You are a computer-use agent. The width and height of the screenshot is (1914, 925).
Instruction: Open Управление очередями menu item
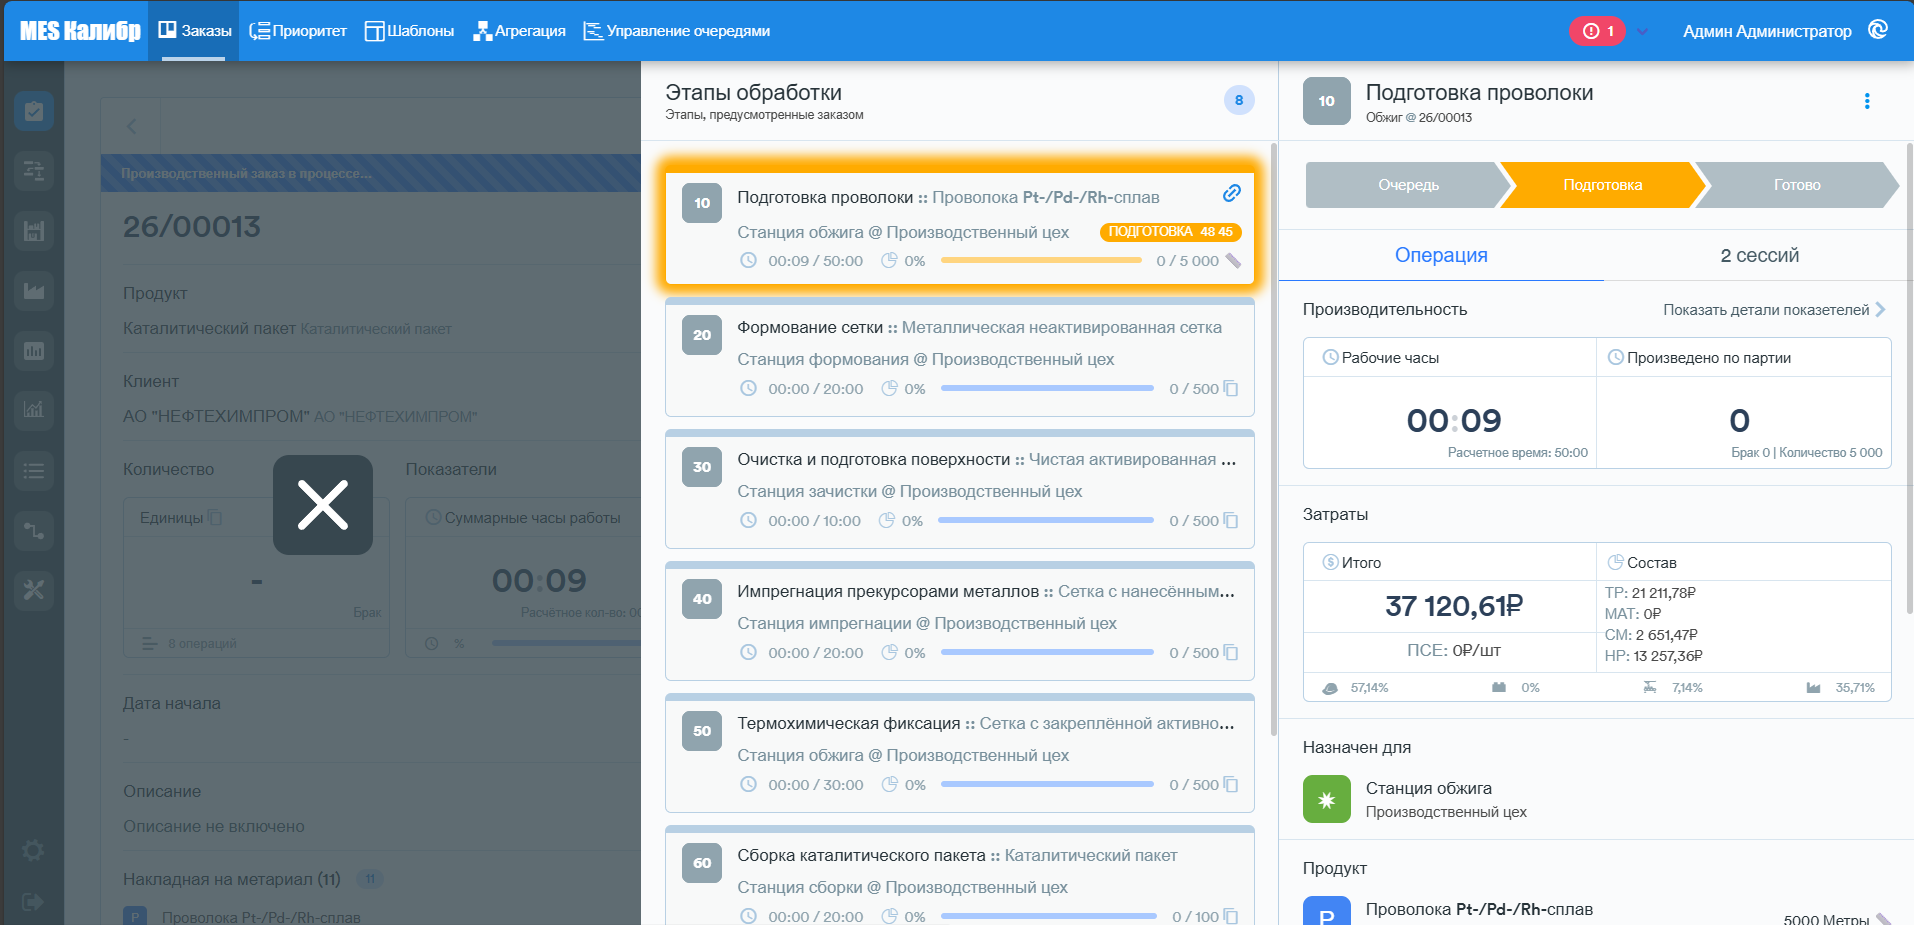pos(676,31)
